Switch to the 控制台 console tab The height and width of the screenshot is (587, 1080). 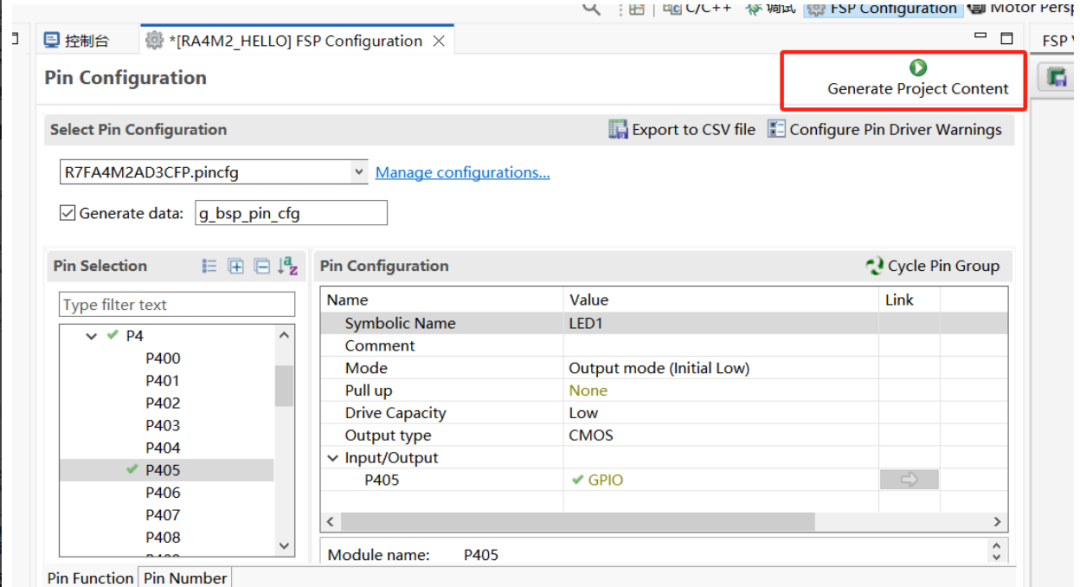click(76, 41)
